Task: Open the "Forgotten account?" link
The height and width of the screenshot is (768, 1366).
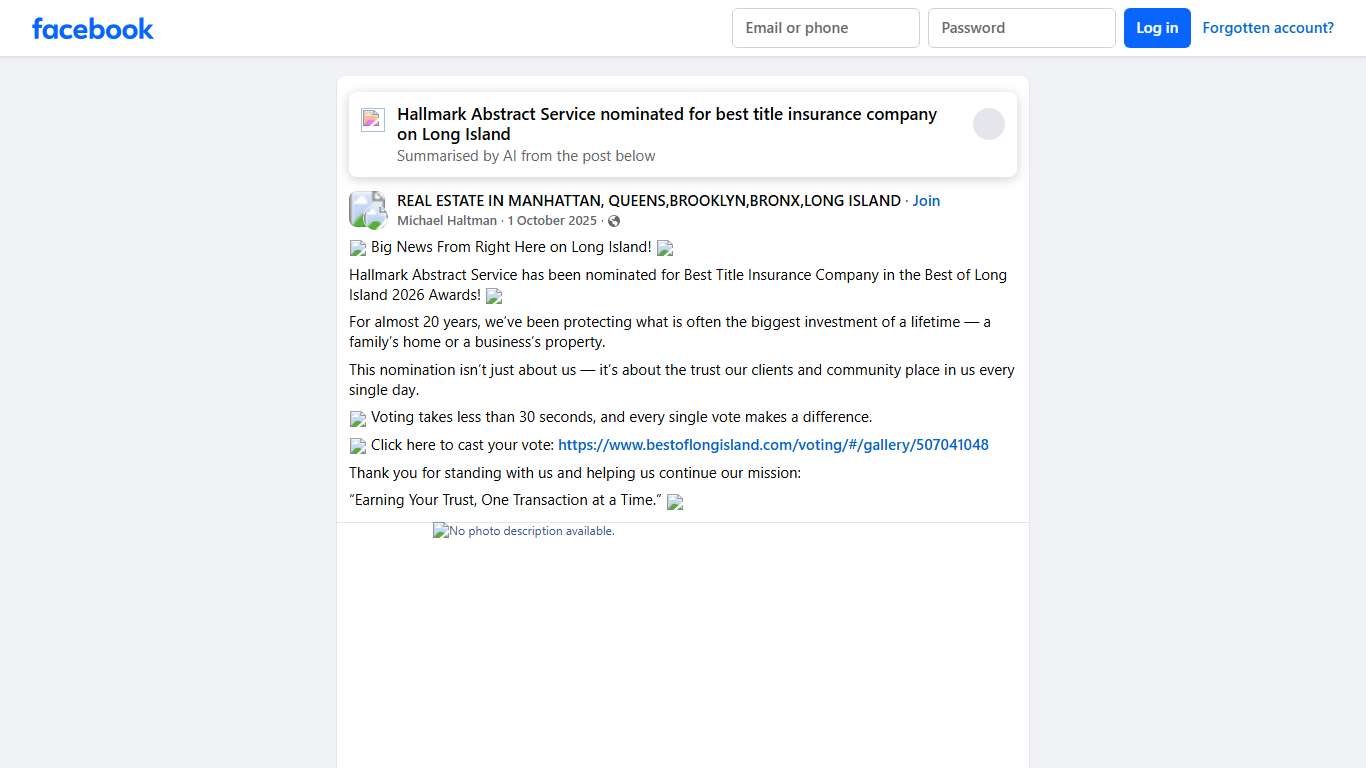Action: point(1268,28)
